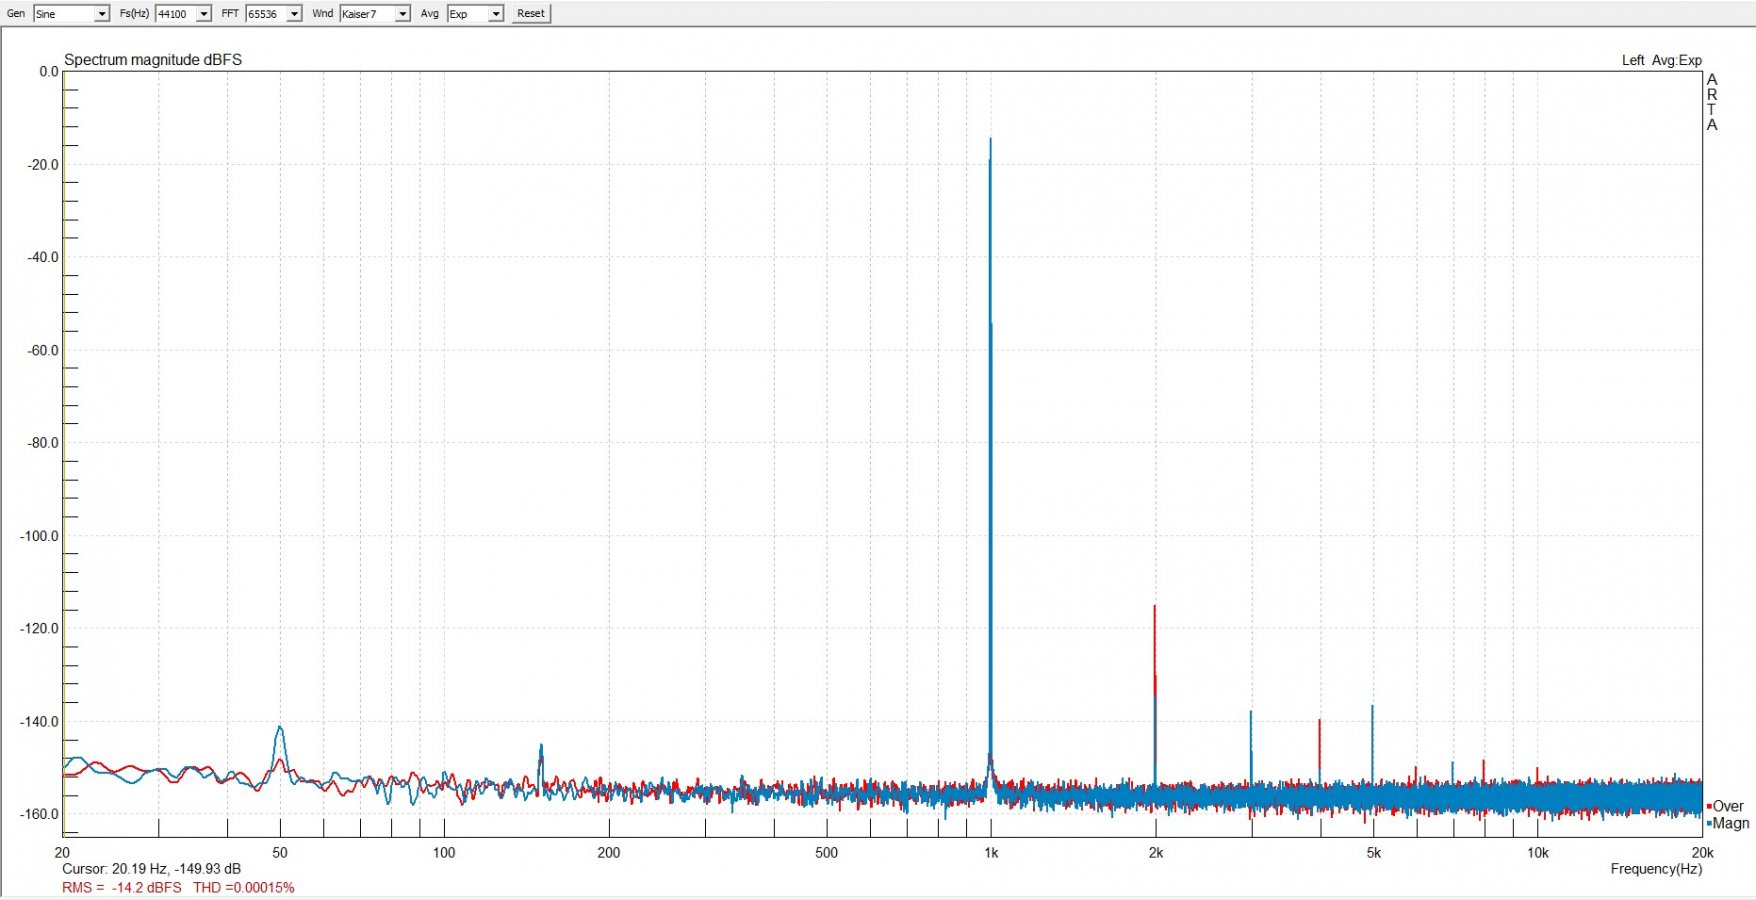
Task: Click the red 2 kHz harmonic peak
Action: point(1154,608)
